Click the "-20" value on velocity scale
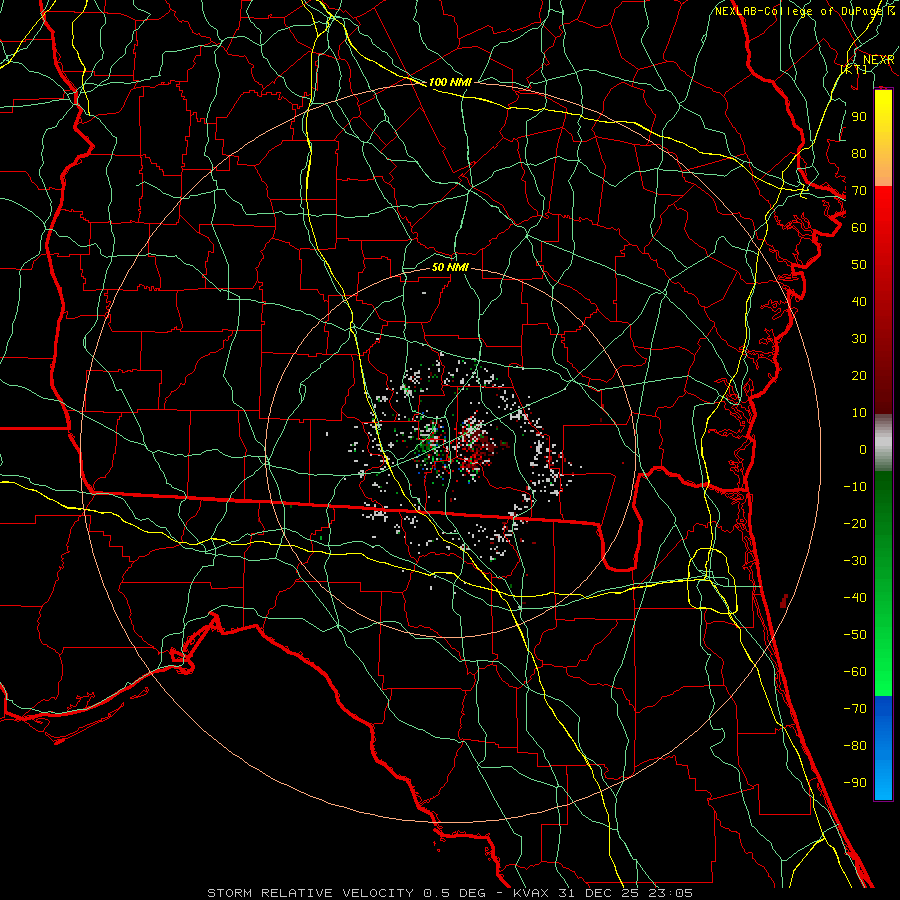This screenshot has width=900, height=900. click(855, 524)
